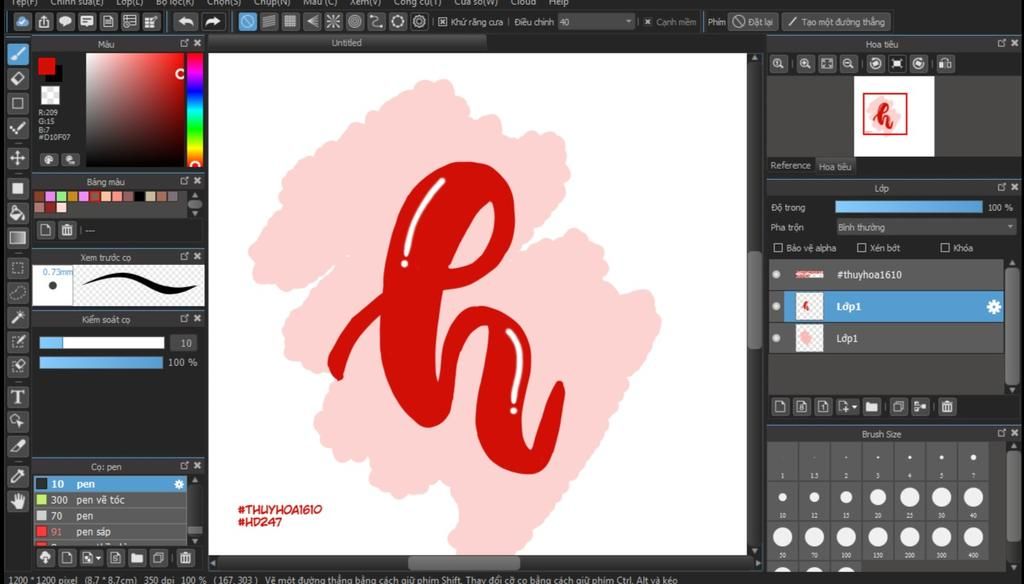Pick the Lasso selection tool
The width and height of the screenshot is (1024, 584).
18,293
